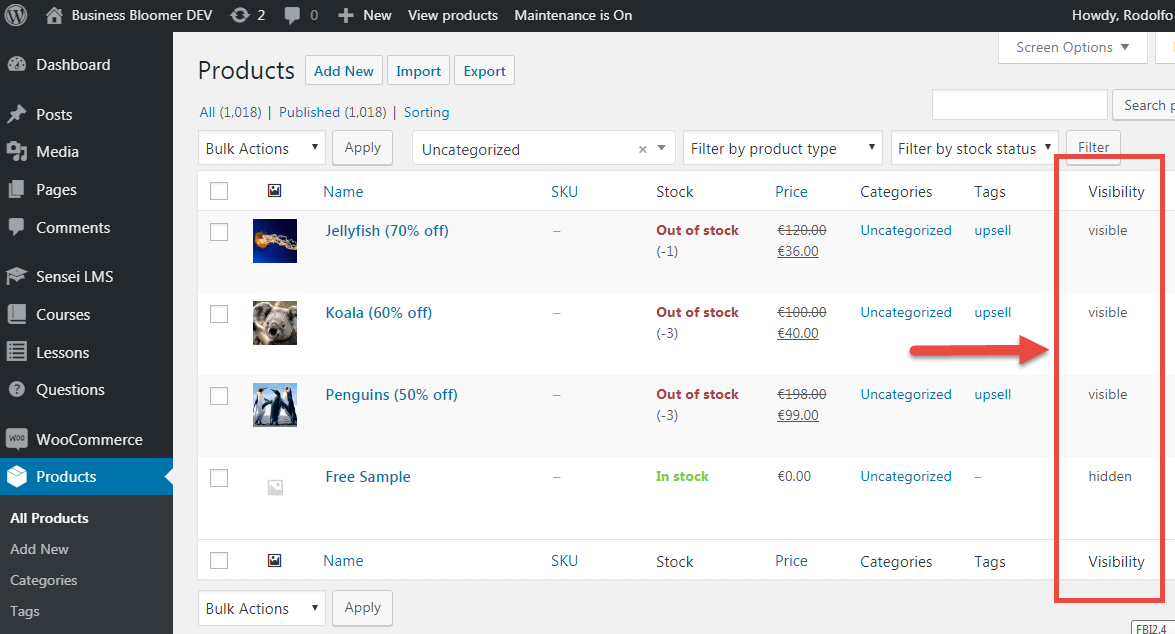This screenshot has width=1175, height=634.
Task: Open comments via the speech bubble icon
Action: point(293,15)
